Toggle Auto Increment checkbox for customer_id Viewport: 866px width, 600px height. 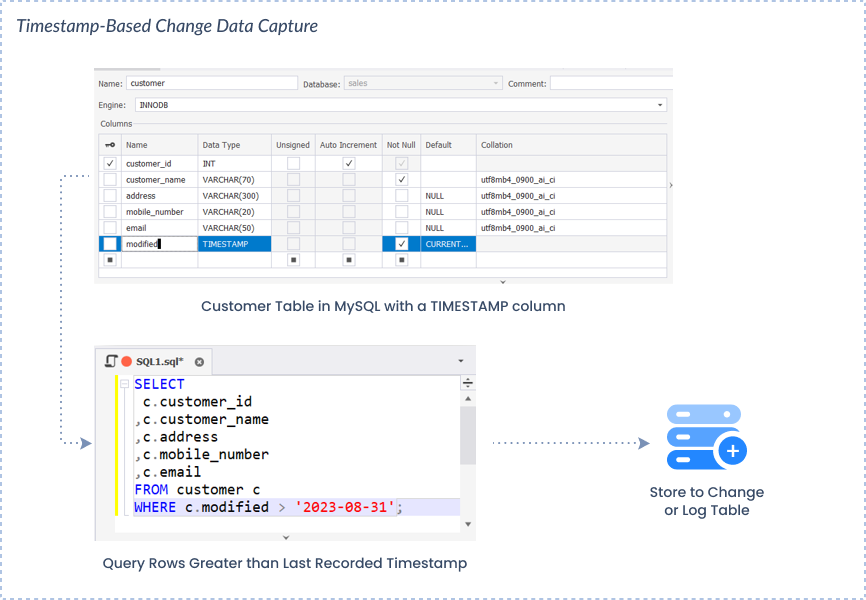point(348,164)
